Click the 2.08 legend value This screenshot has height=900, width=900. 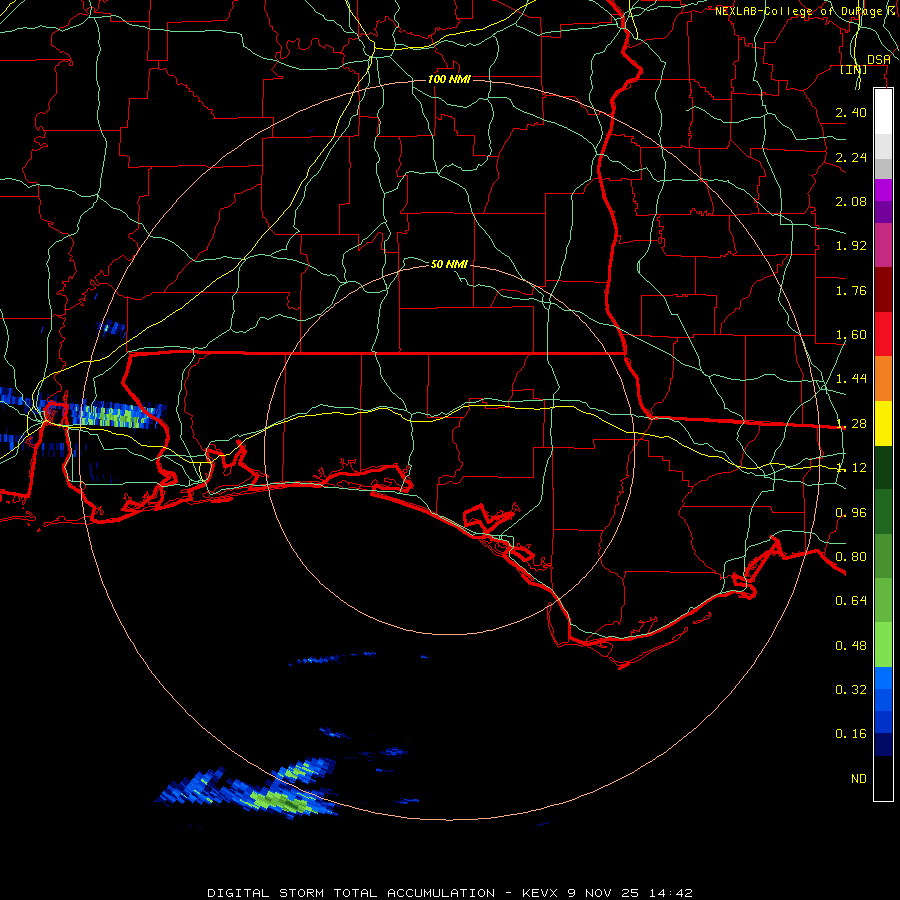point(851,201)
